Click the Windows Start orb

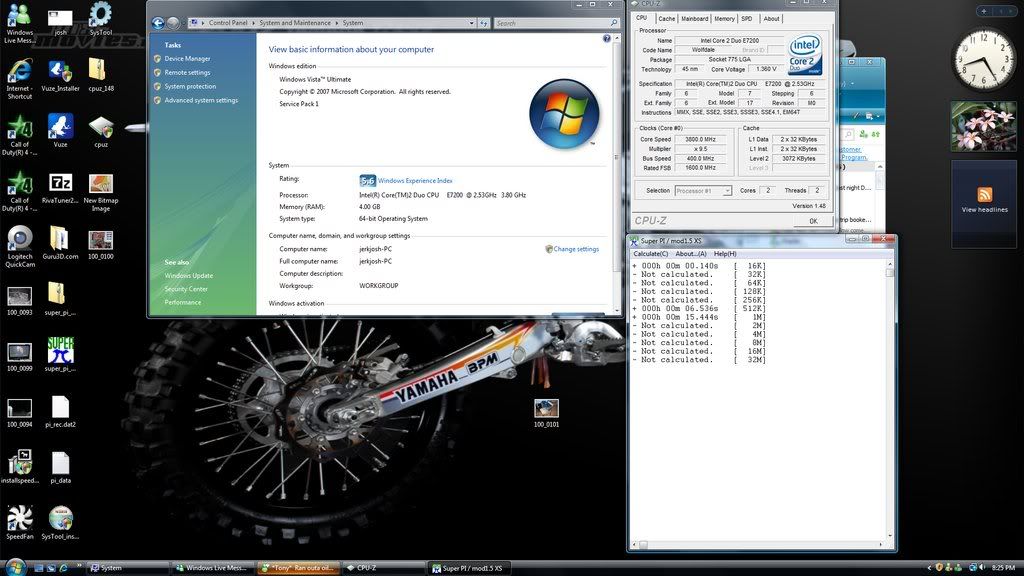[x=16, y=566]
